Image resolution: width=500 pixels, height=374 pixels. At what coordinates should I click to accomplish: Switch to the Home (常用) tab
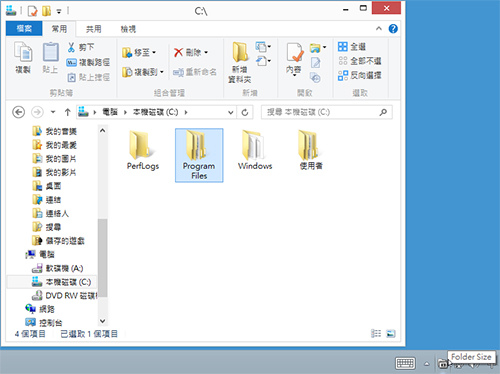pyautogui.click(x=59, y=29)
